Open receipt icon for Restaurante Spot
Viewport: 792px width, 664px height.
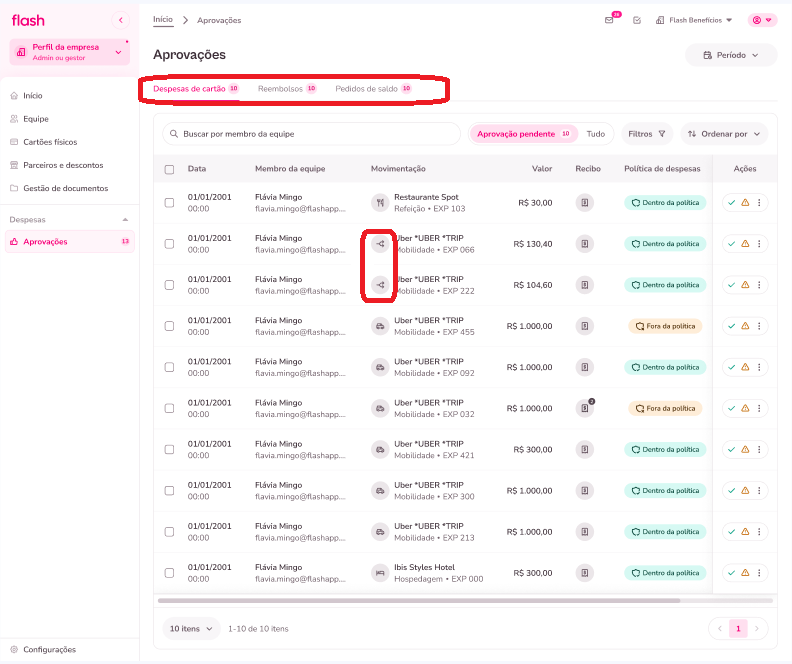[x=584, y=202]
